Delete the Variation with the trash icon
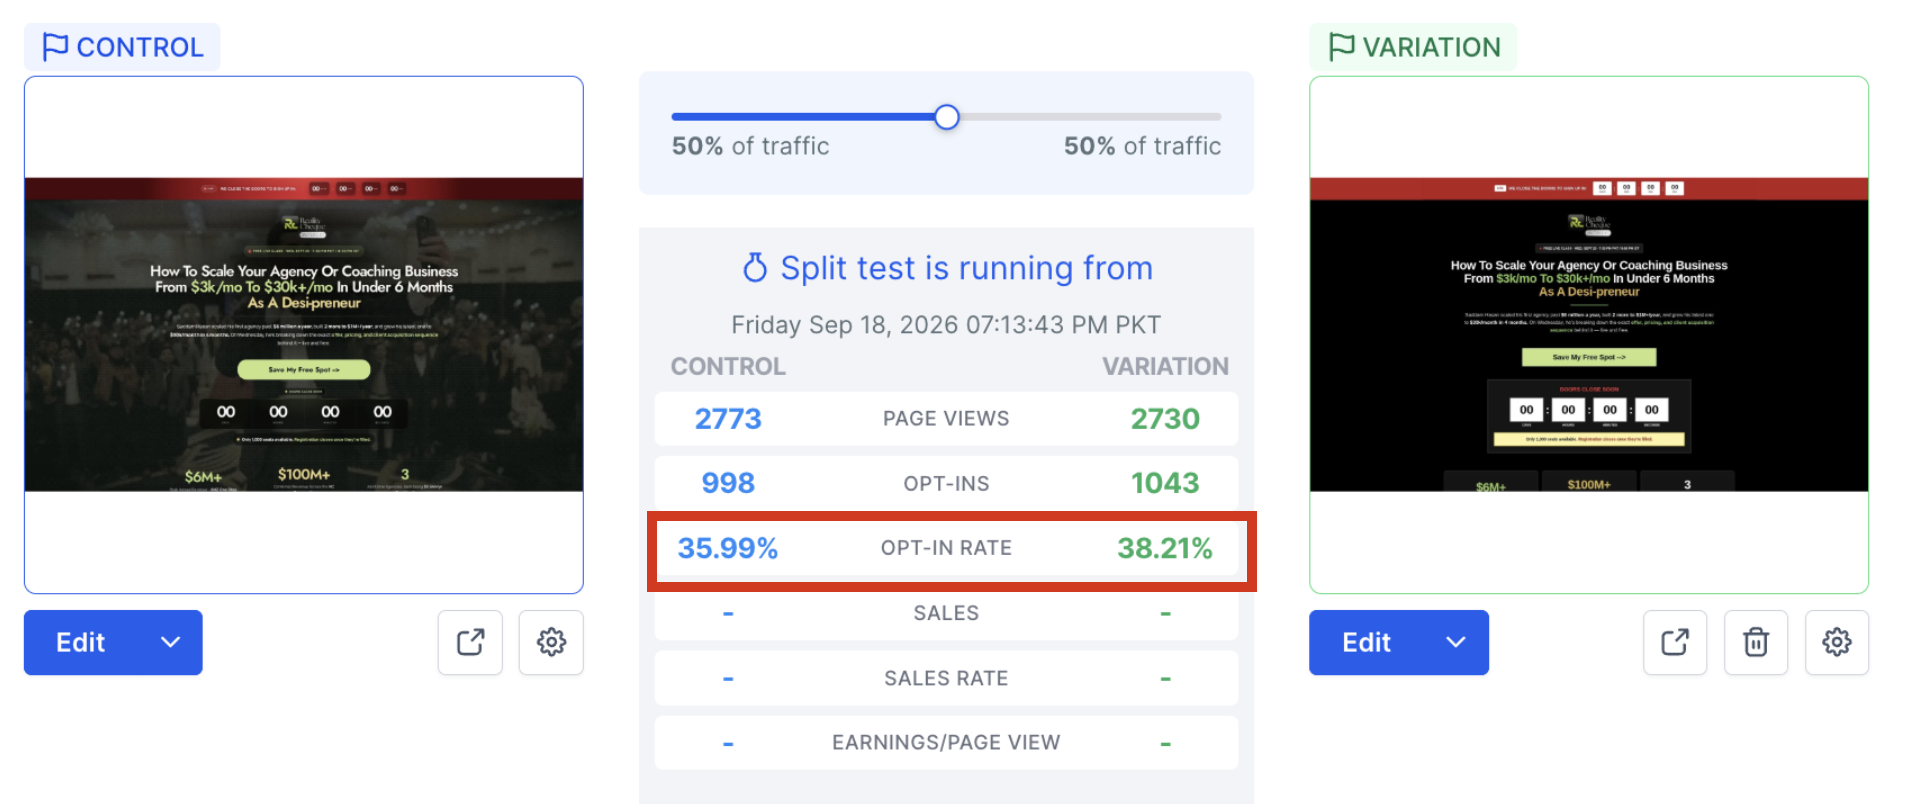The image size is (1908, 804). [1756, 642]
